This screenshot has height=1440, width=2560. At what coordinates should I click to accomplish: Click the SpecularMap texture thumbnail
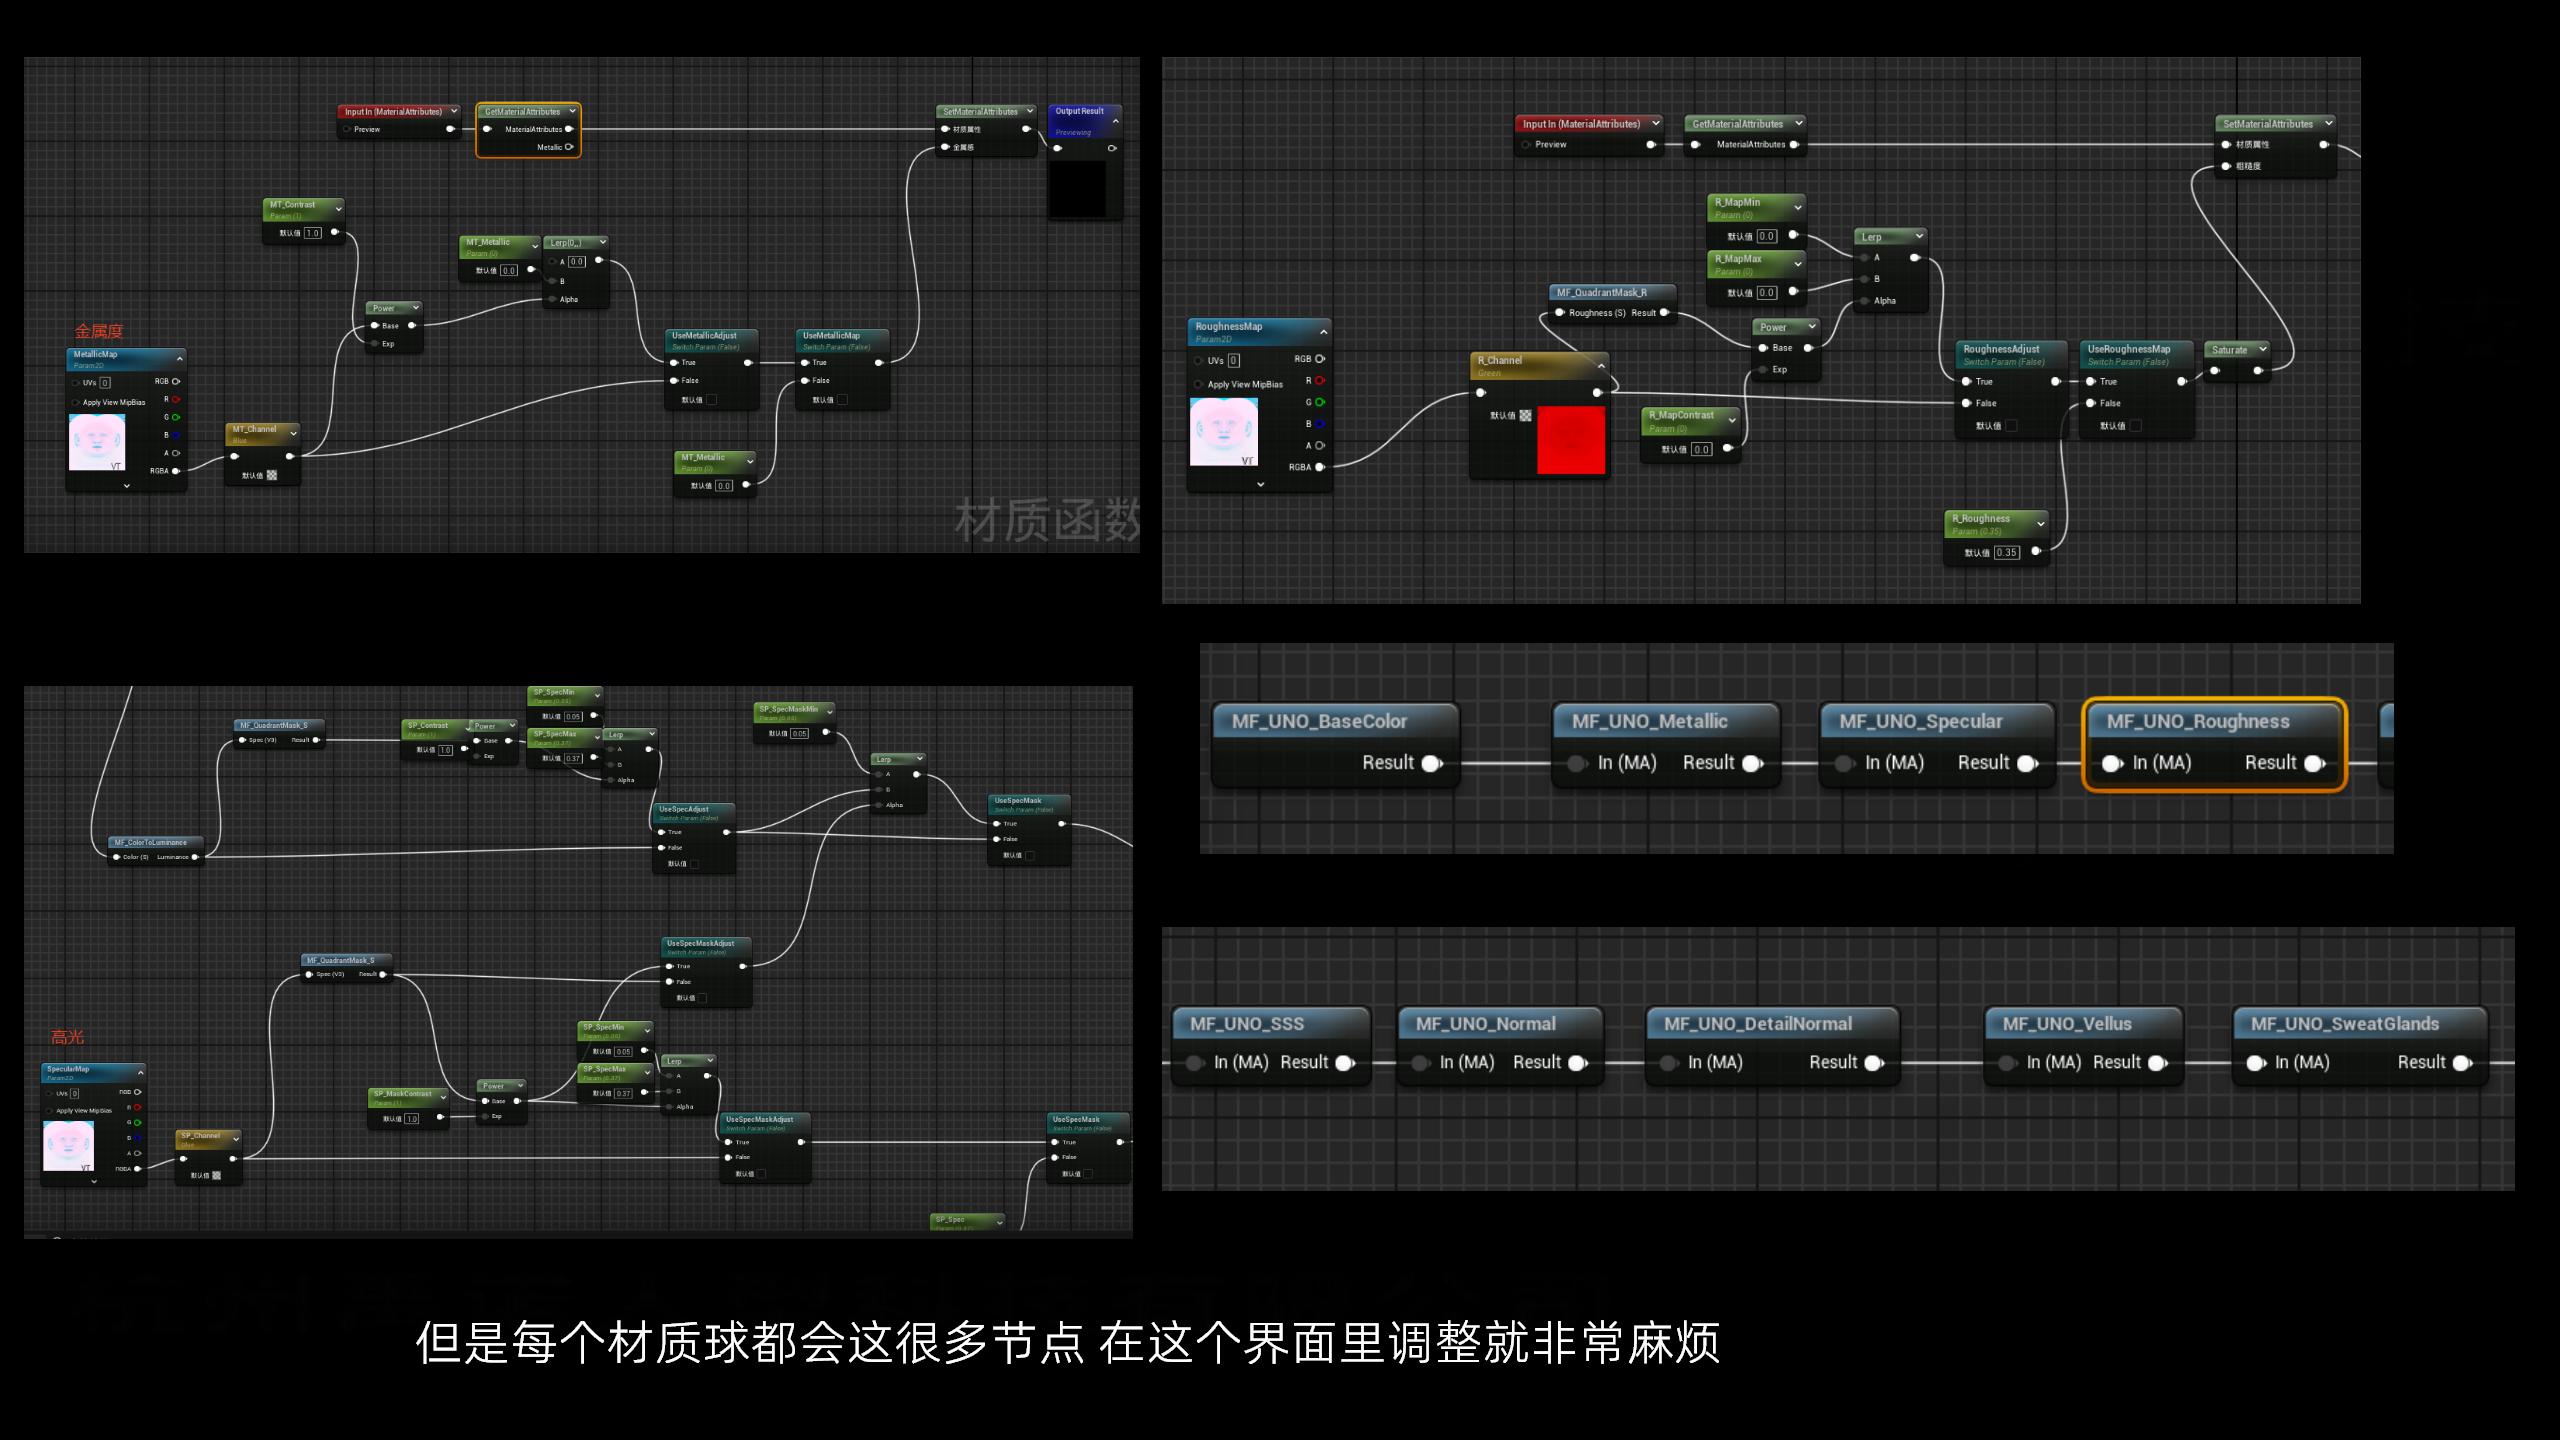pos(69,1146)
